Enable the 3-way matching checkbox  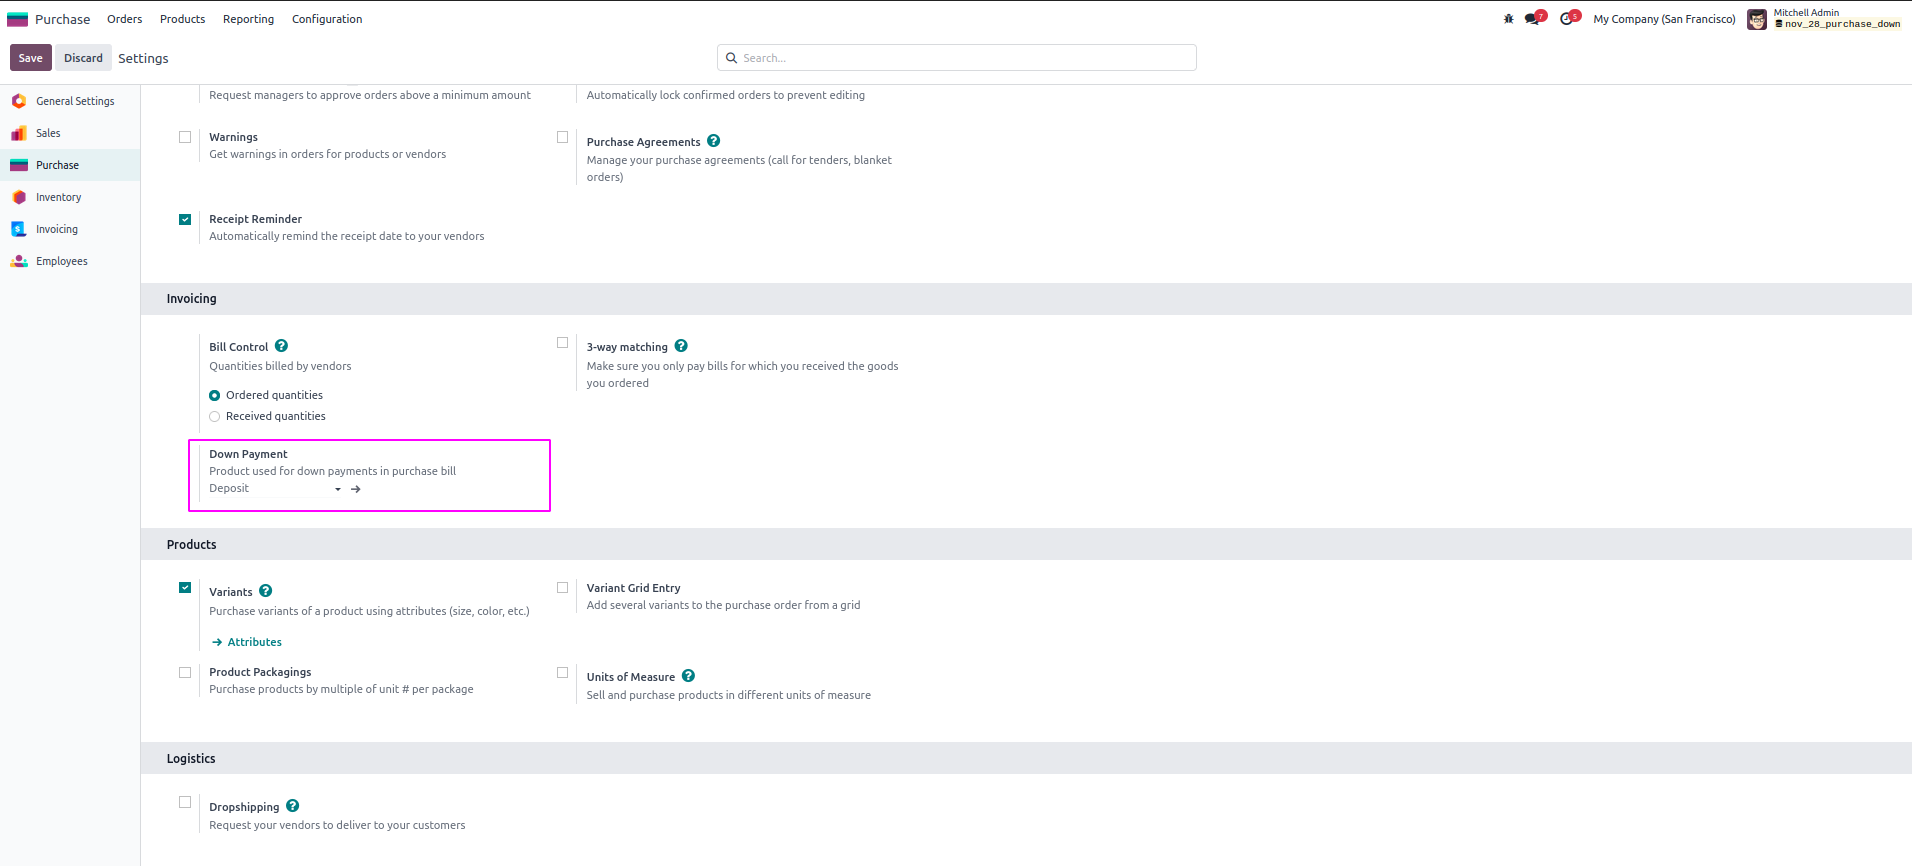tap(563, 343)
